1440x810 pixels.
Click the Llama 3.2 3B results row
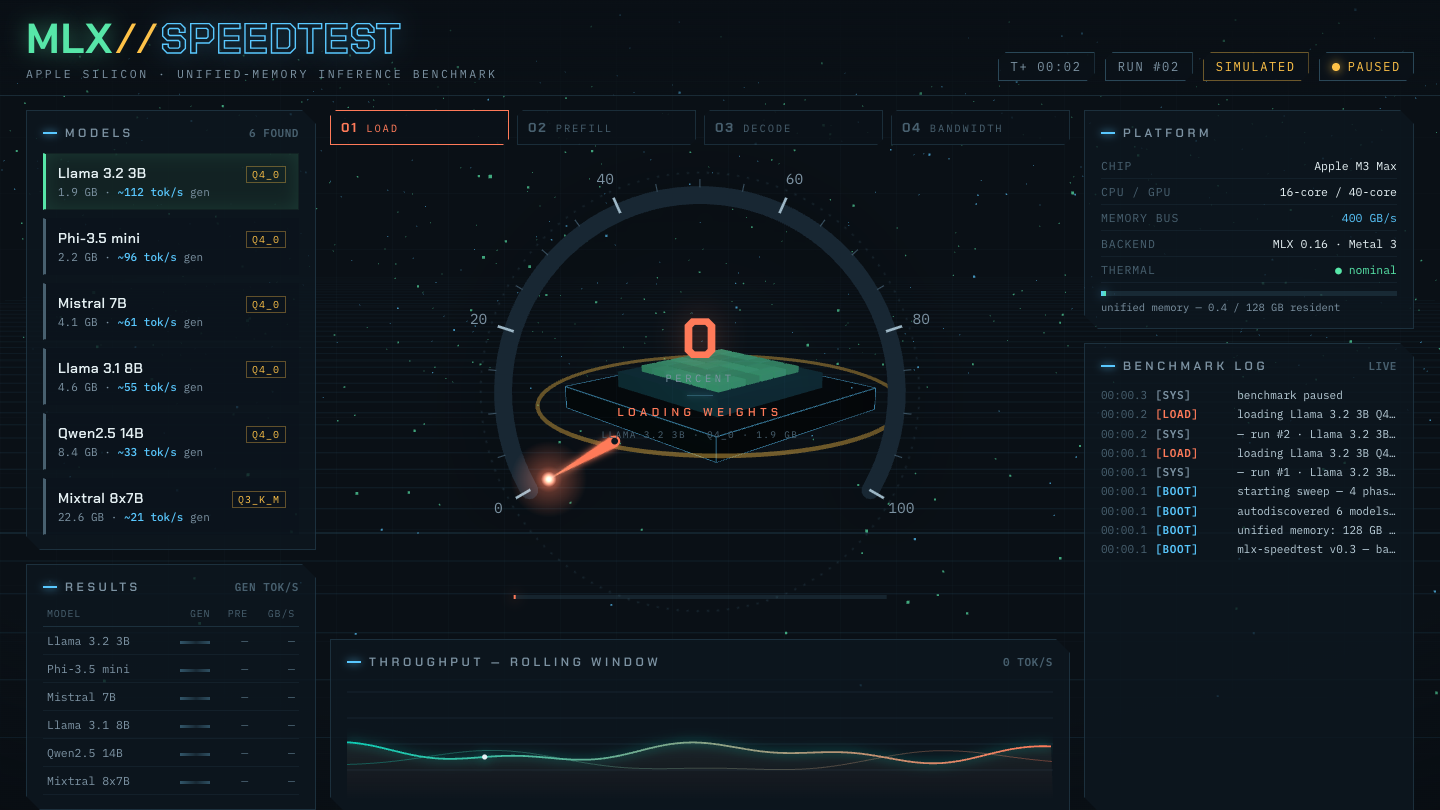171,641
